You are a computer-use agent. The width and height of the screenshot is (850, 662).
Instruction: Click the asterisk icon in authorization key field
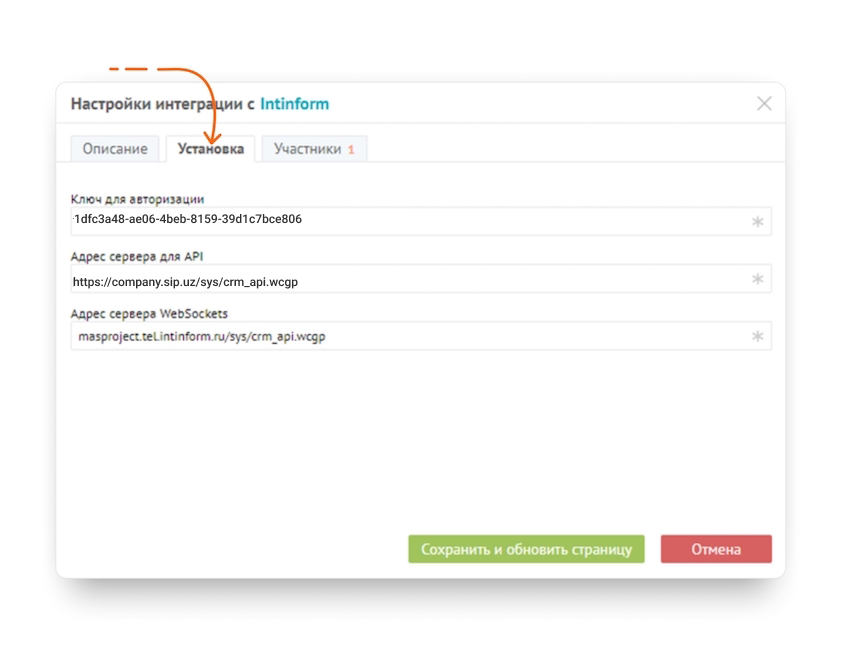point(757,222)
